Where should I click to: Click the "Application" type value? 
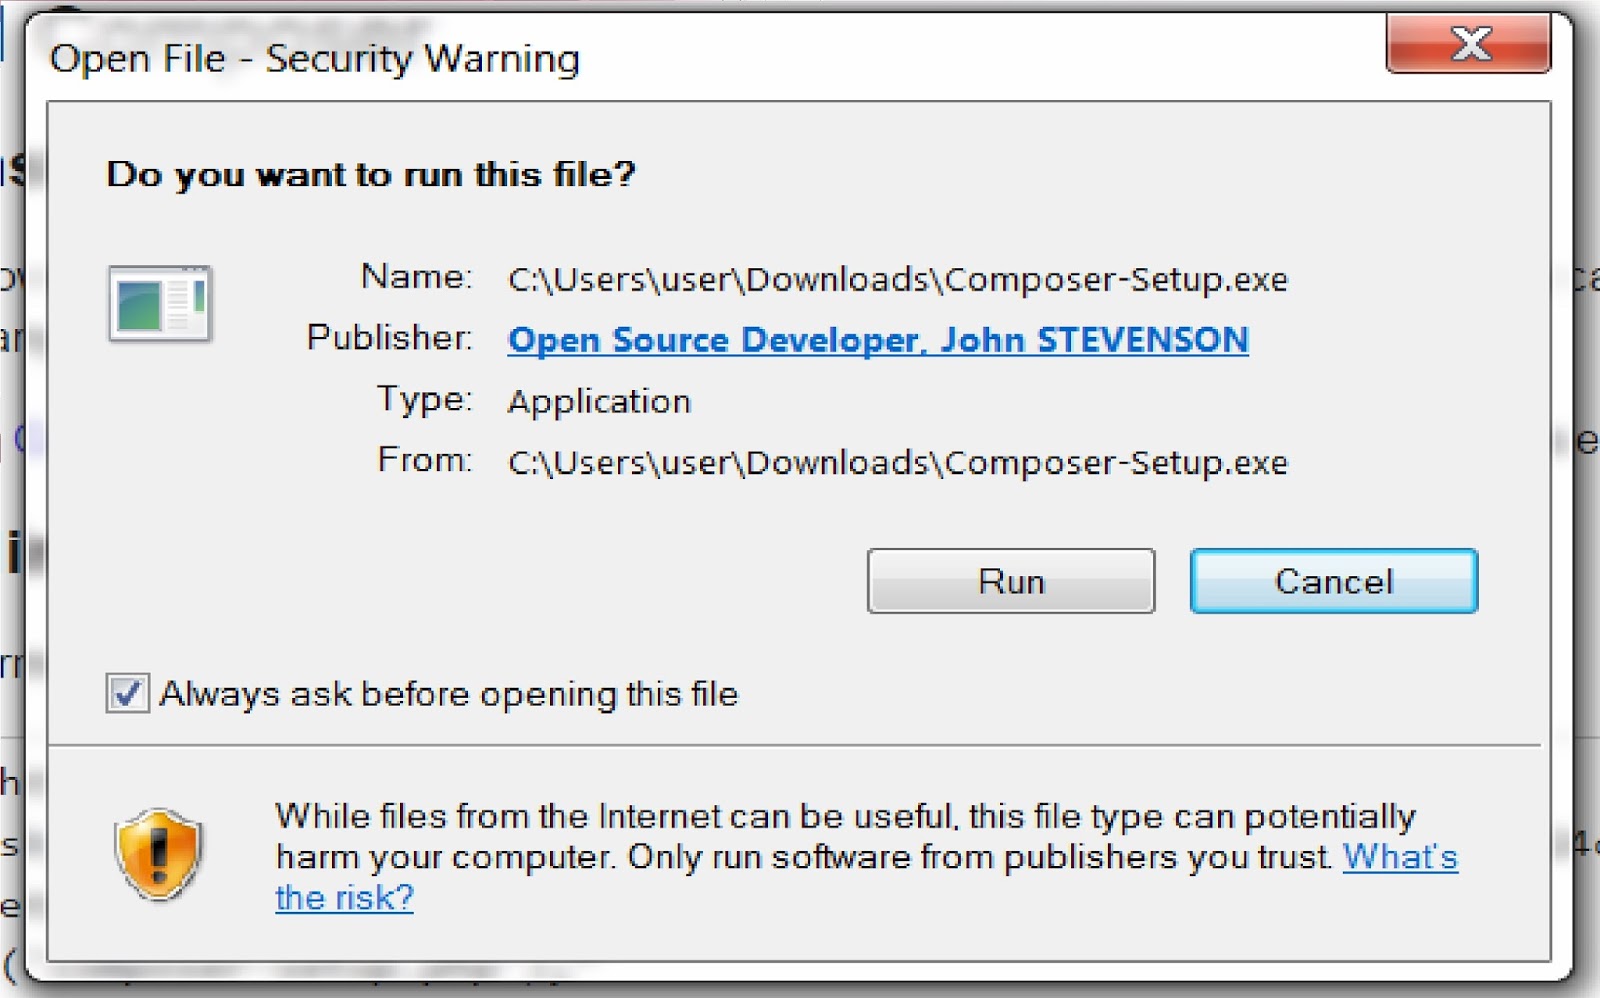pyautogui.click(x=599, y=402)
